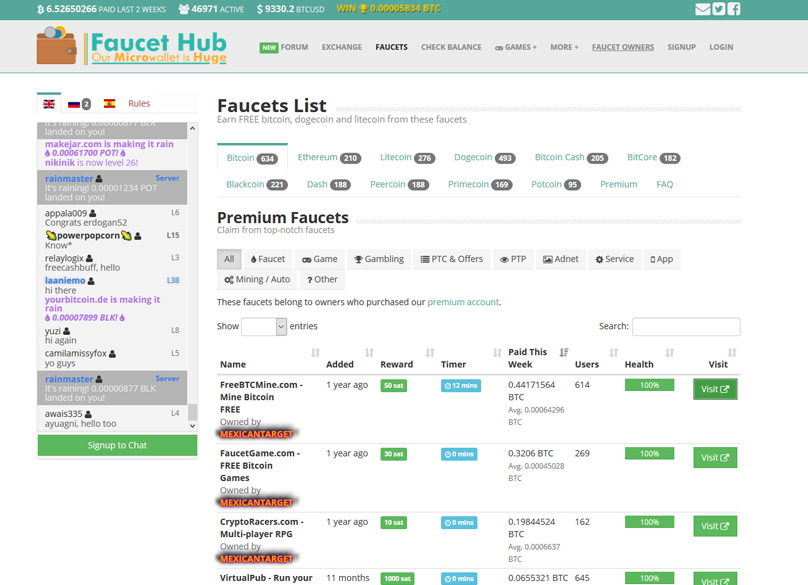Filter premium faucets by App
Image resolution: width=808 pixels, height=585 pixels.
pyautogui.click(x=662, y=259)
